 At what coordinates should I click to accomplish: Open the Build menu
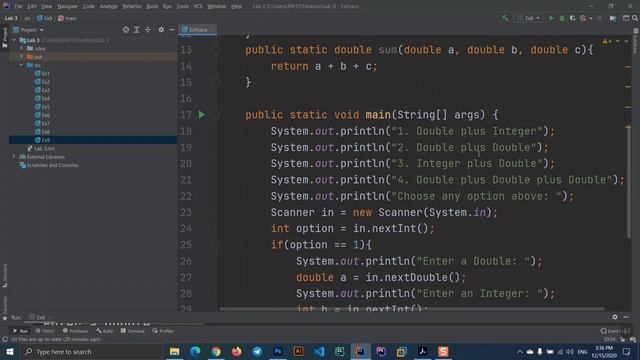pos(152,6)
